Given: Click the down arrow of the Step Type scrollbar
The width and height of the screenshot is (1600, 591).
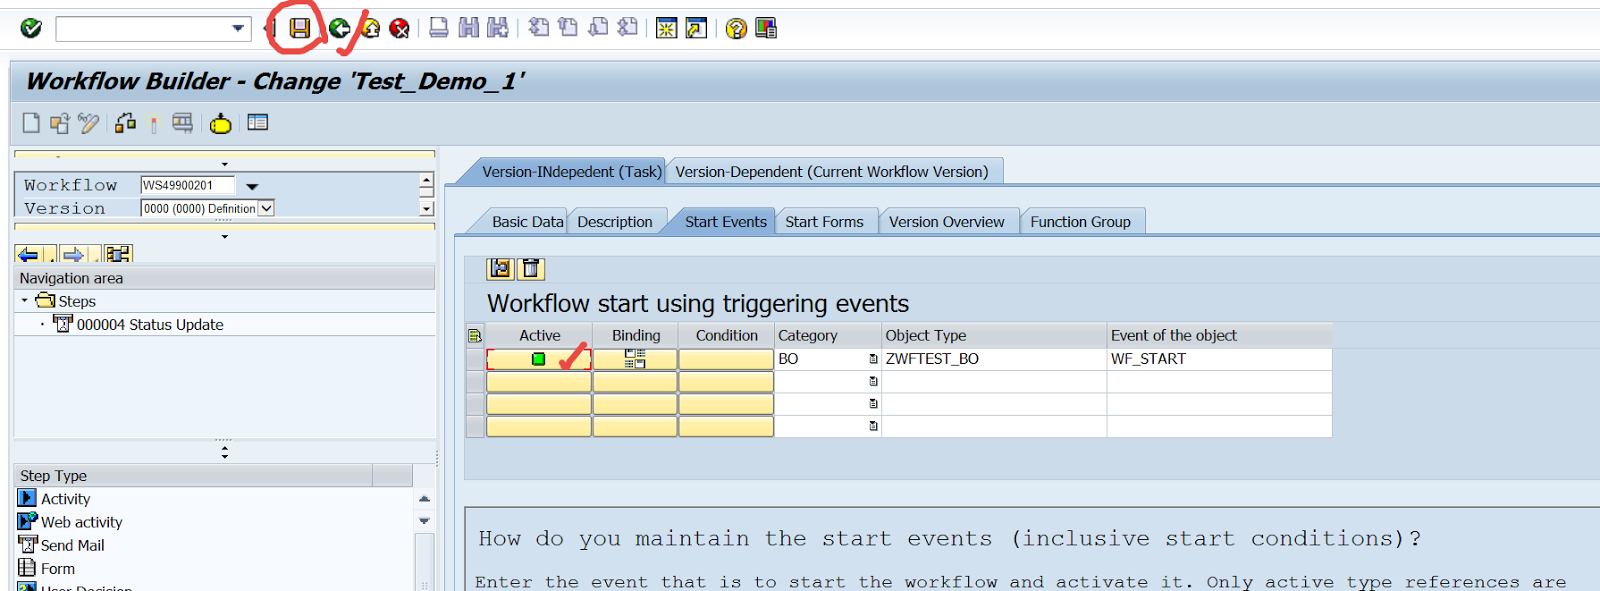Looking at the screenshot, I should (424, 521).
